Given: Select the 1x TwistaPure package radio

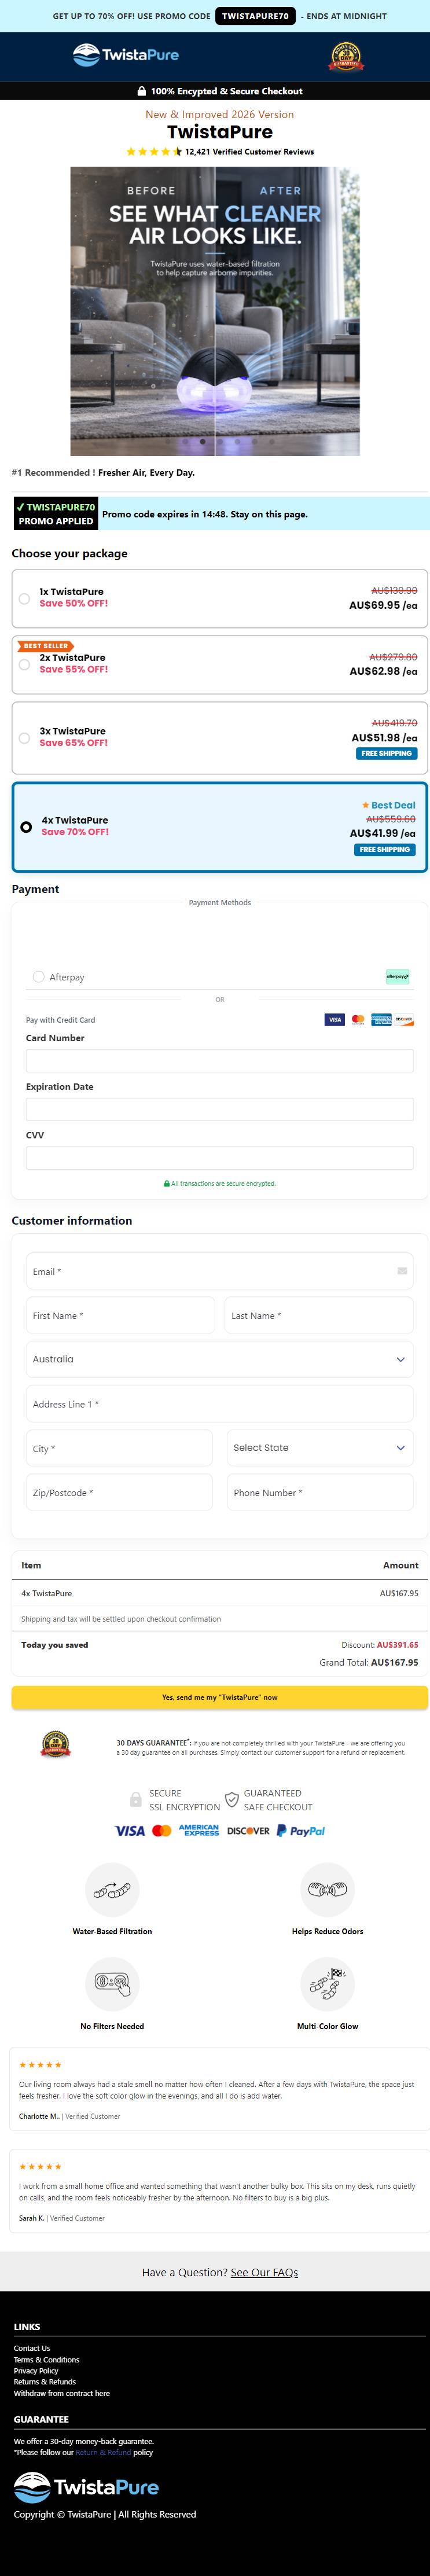Looking at the screenshot, I should [x=24, y=598].
